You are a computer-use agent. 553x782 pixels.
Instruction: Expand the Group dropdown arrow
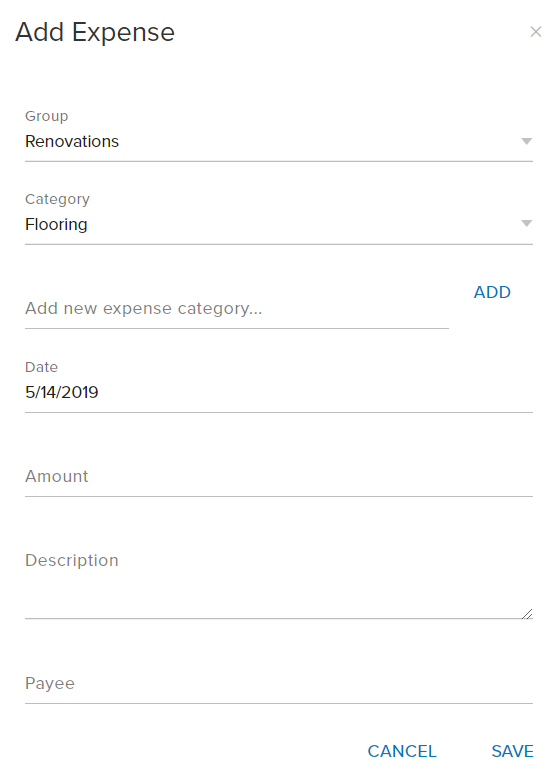click(x=527, y=142)
